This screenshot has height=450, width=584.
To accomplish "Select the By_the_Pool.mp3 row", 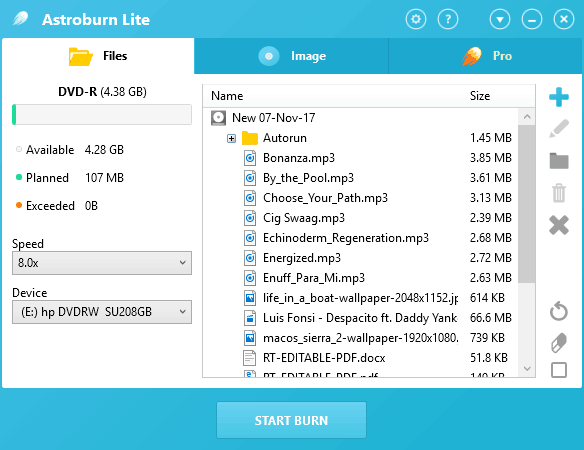I will [x=361, y=178].
